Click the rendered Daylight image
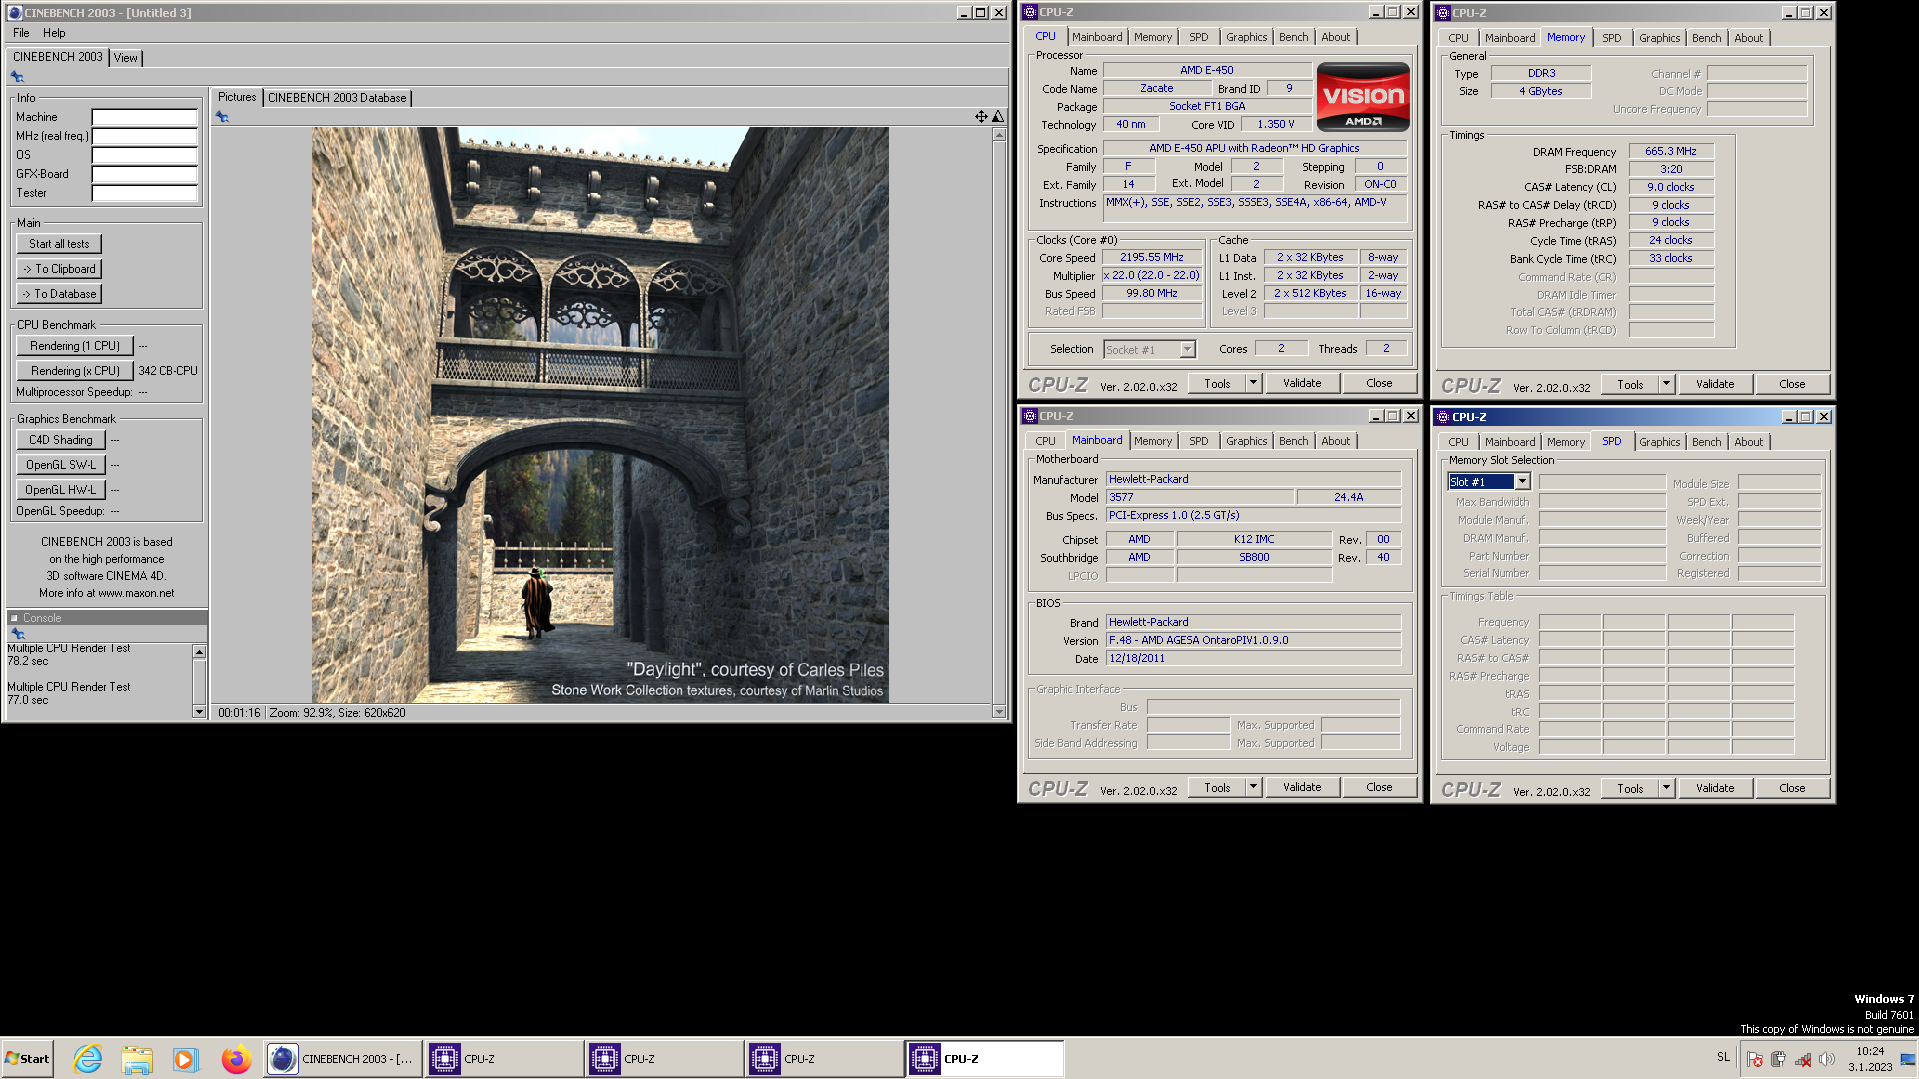This screenshot has width=1919, height=1079. pyautogui.click(x=600, y=415)
